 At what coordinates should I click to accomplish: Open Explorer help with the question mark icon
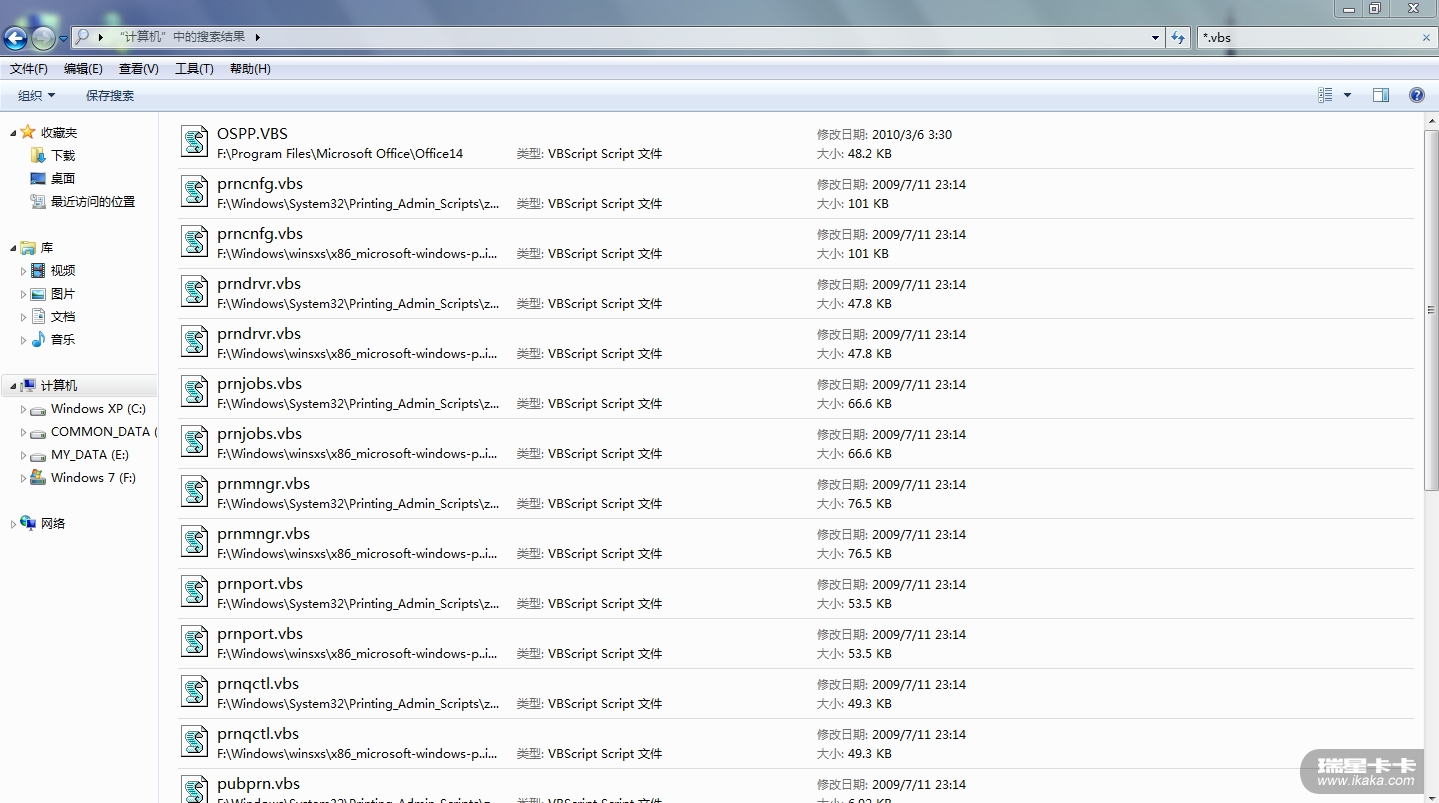coord(1416,95)
